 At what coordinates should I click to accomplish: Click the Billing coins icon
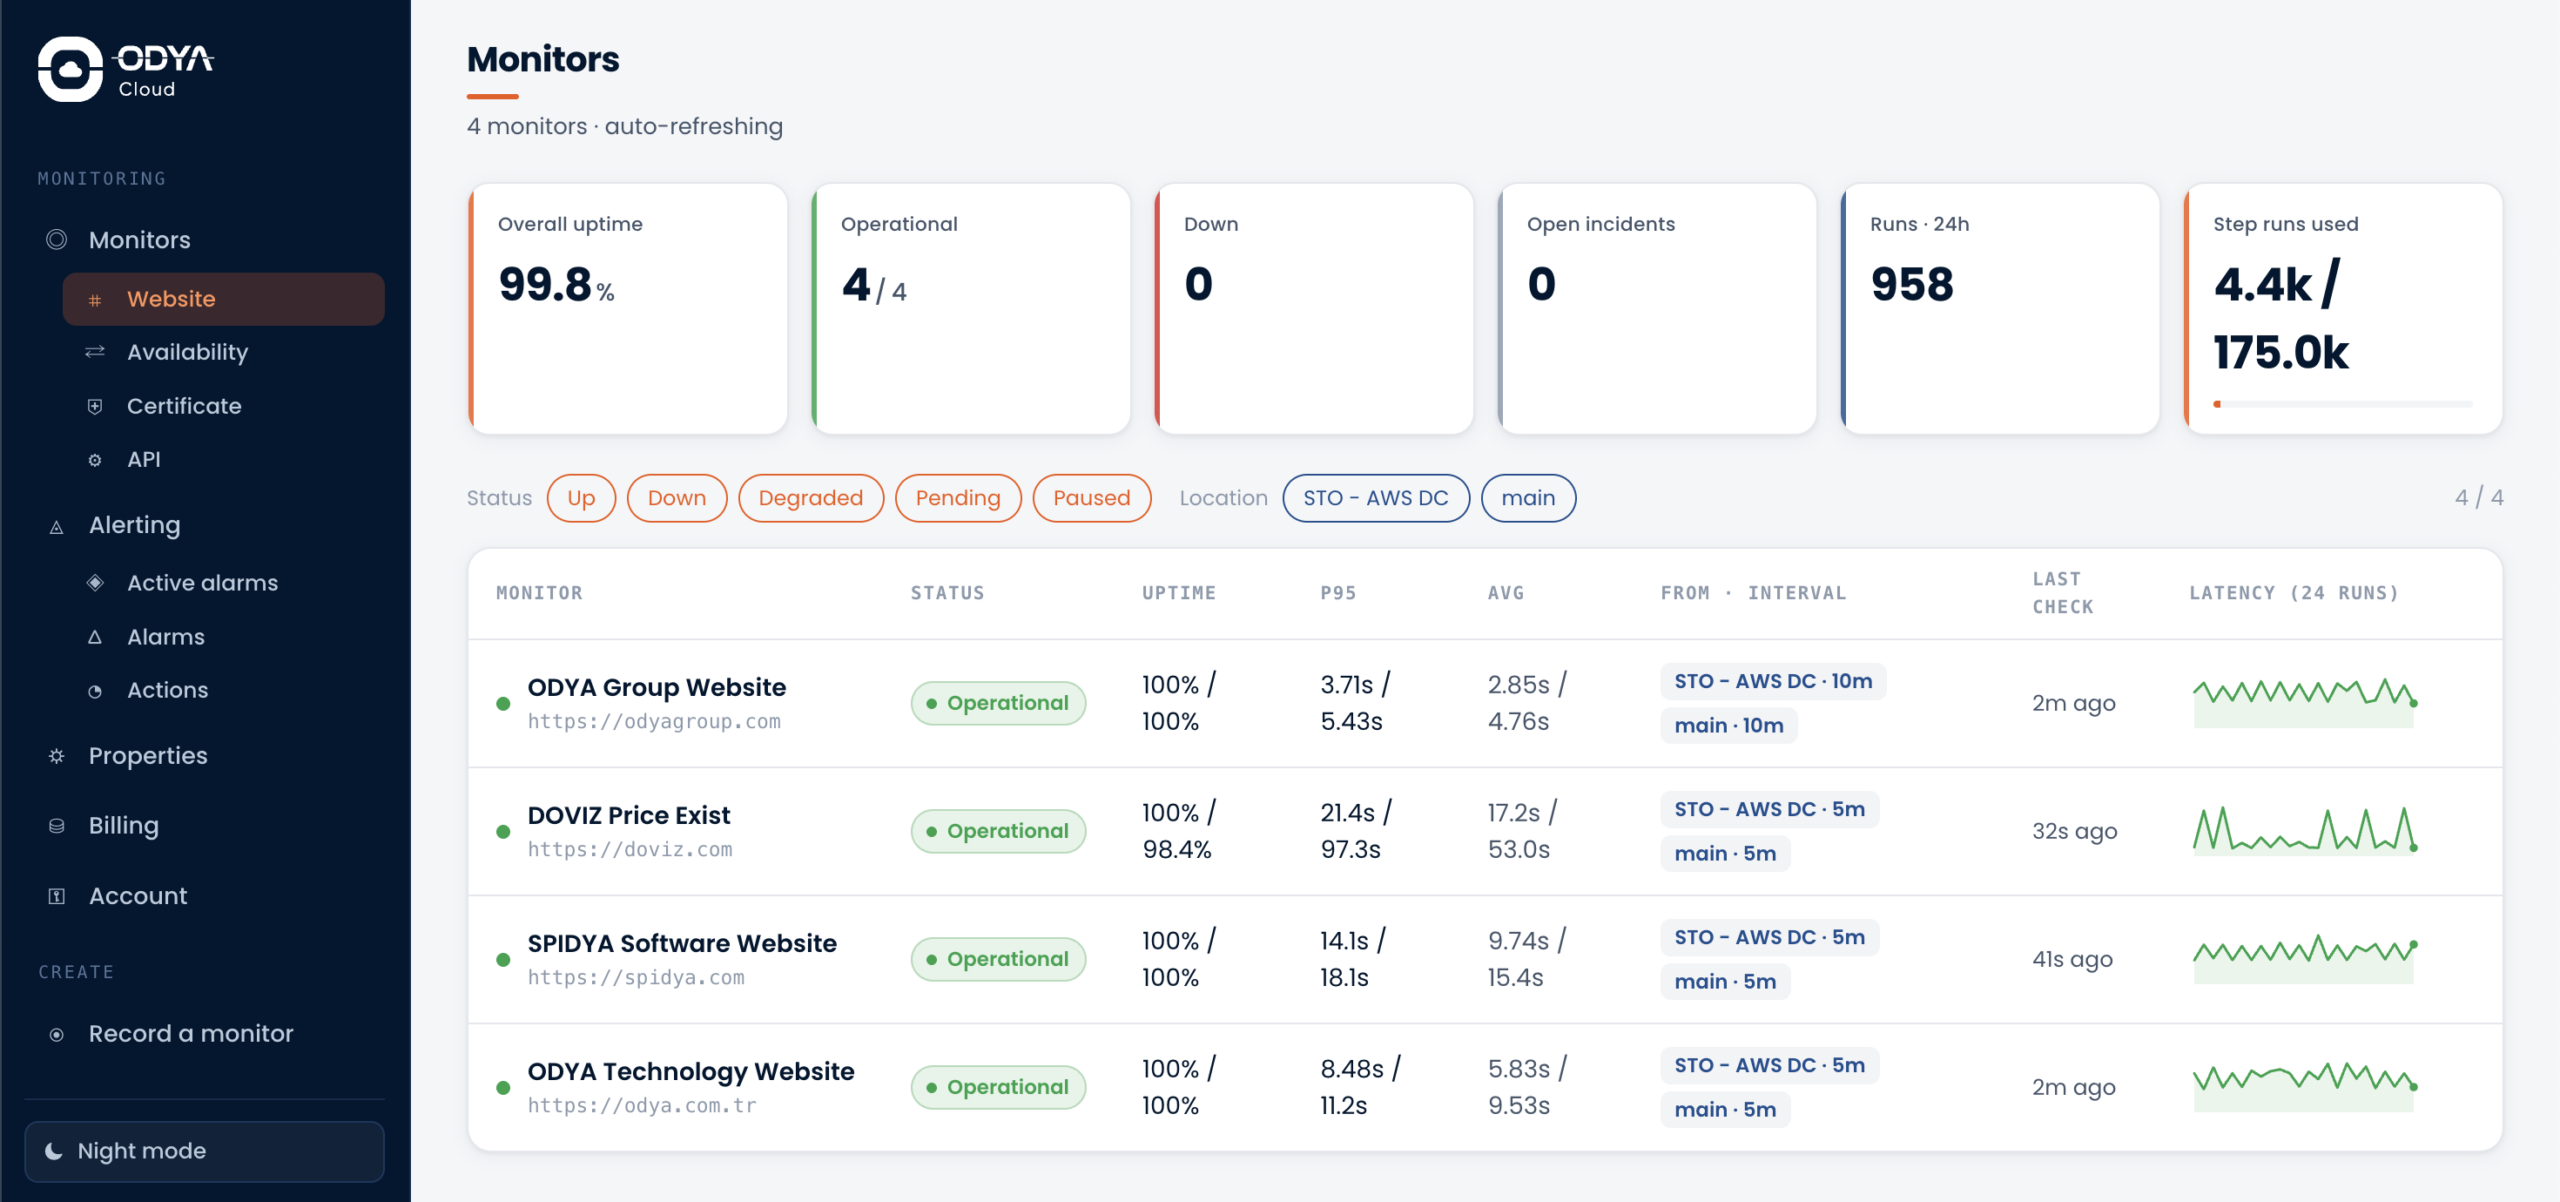(x=57, y=826)
